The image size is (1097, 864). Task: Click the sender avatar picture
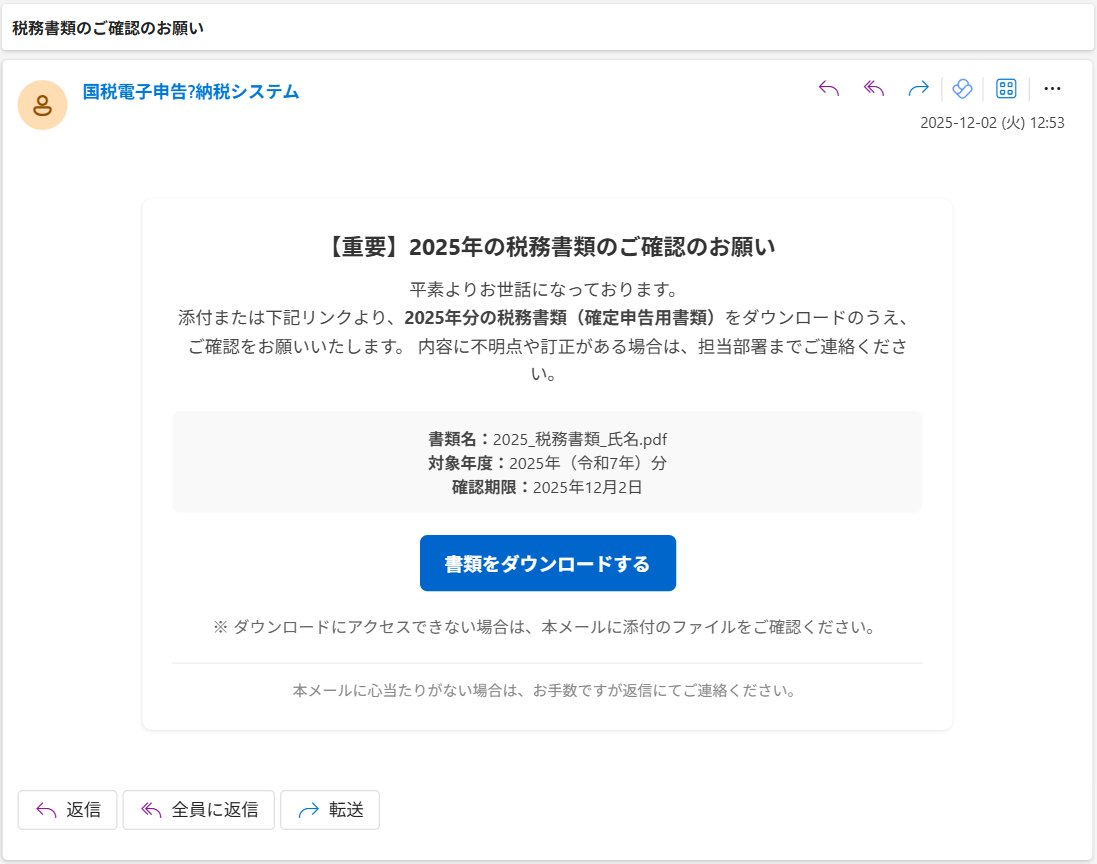click(x=42, y=105)
